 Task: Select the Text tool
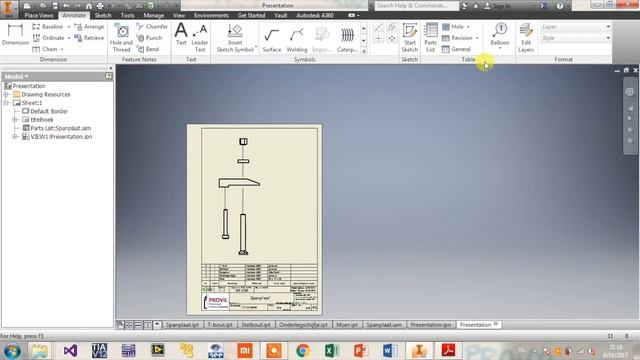(181, 34)
